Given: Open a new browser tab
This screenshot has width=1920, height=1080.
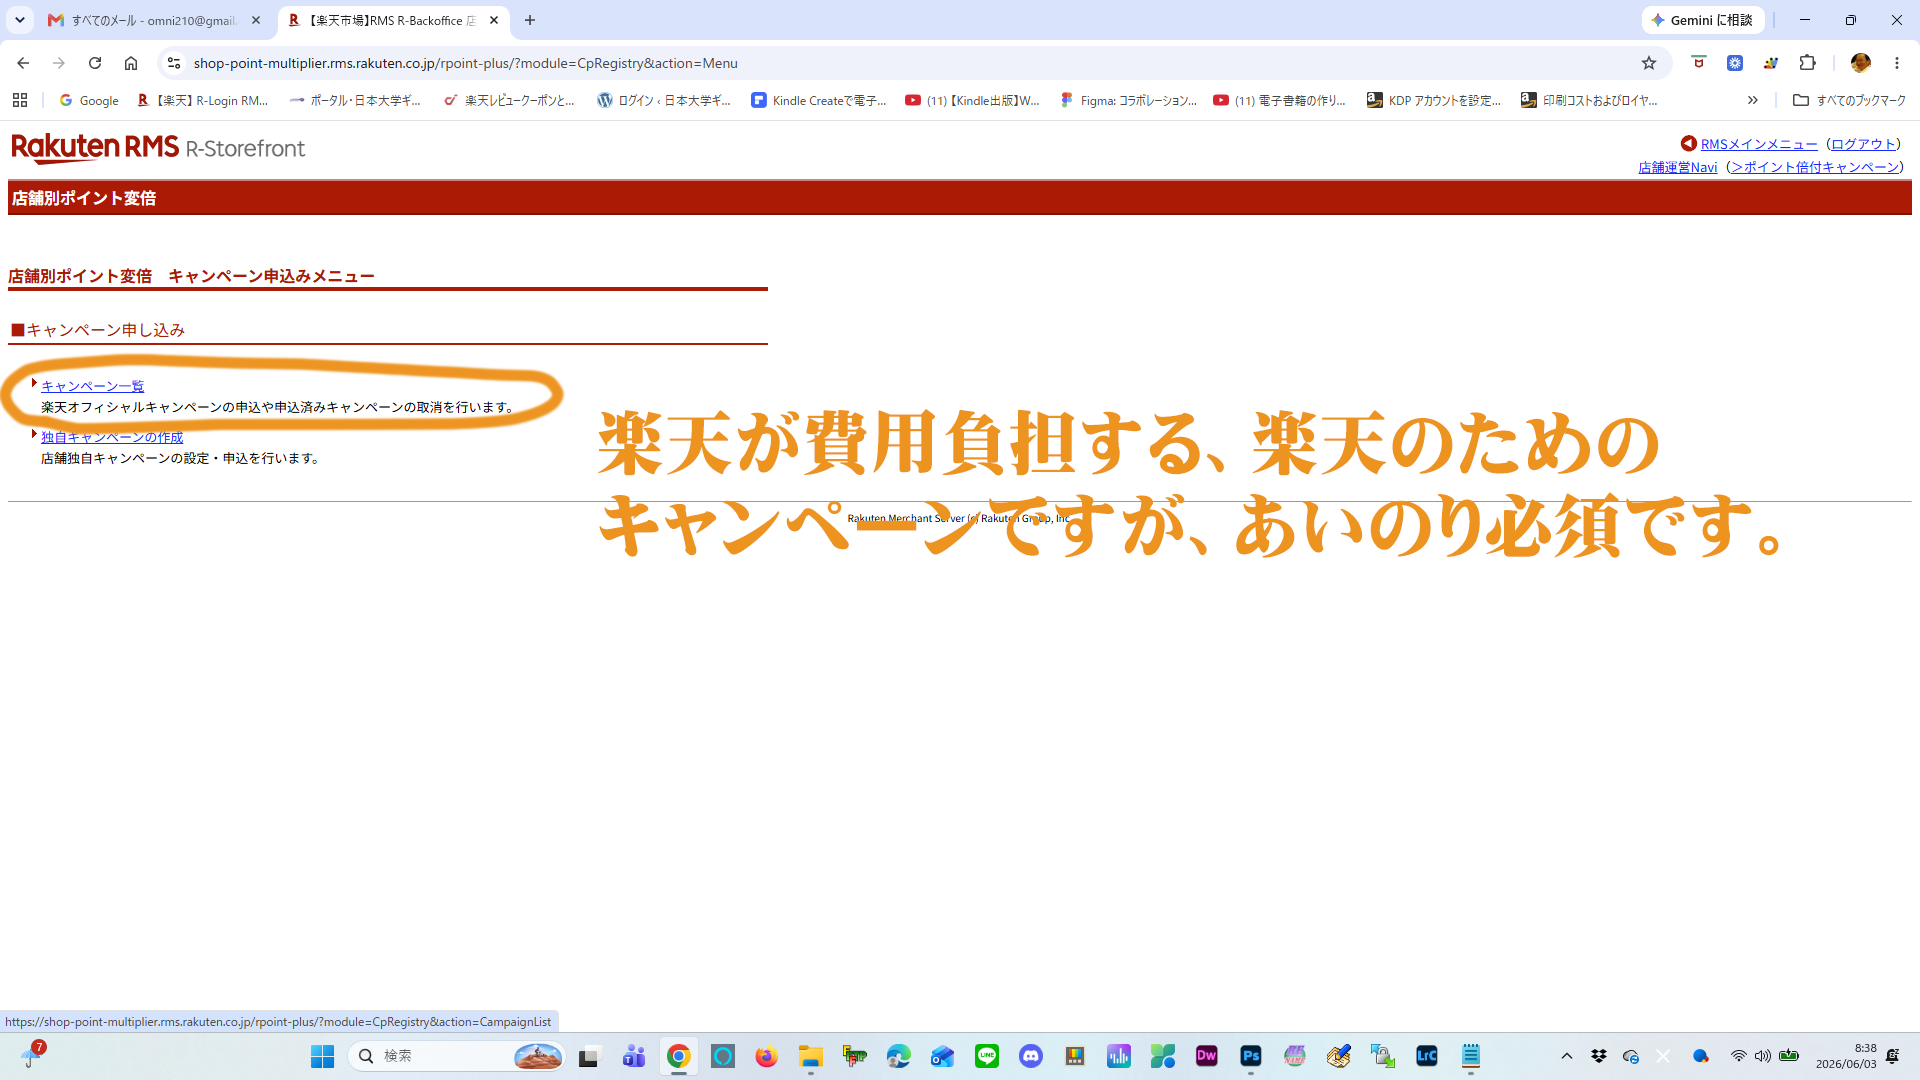Looking at the screenshot, I should (x=530, y=20).
